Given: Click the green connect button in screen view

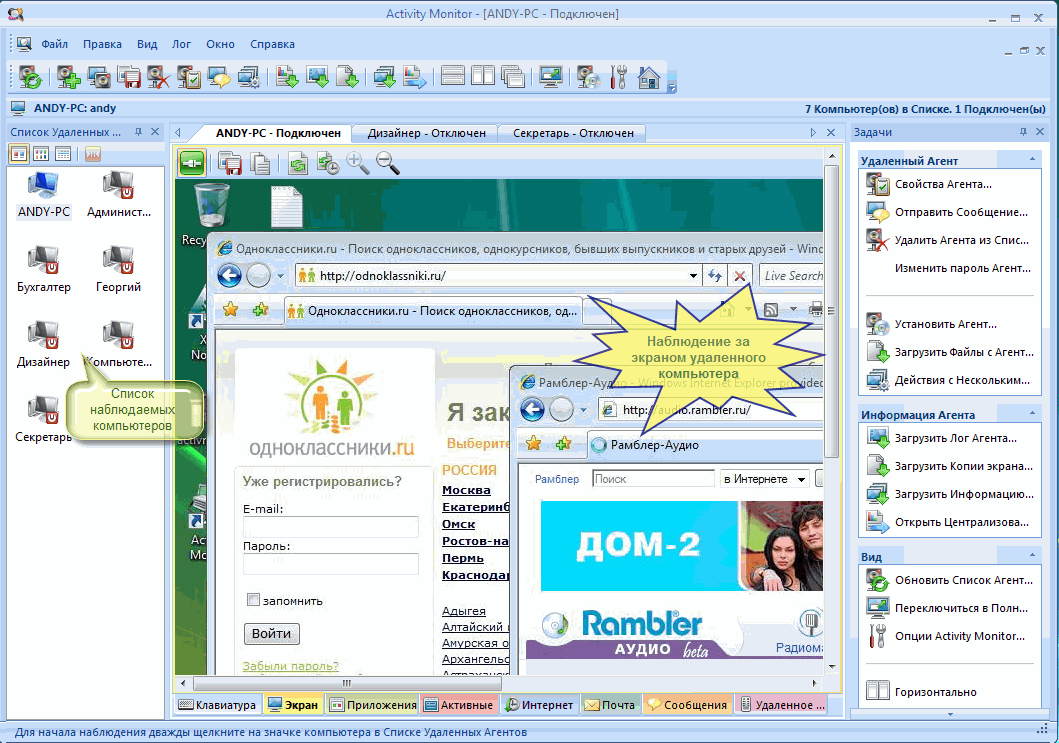Looking at the screenshot, I should [x=192, y=163].
